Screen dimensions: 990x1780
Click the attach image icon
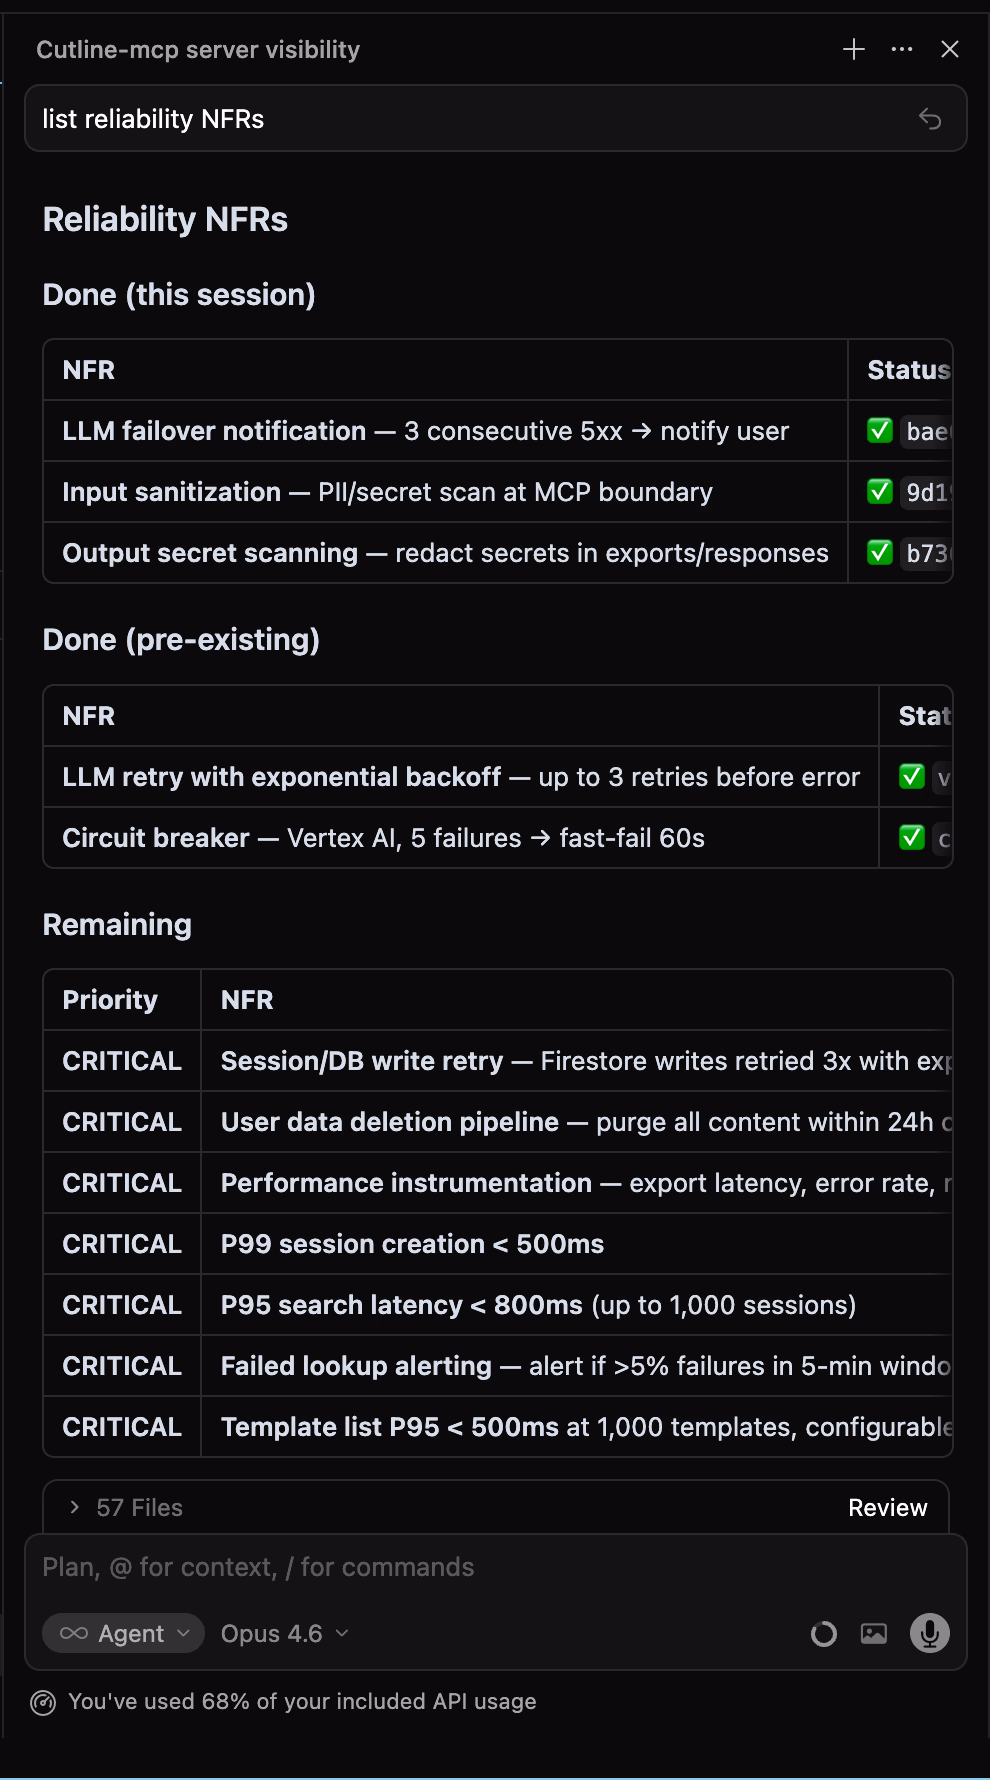coord(873,1633)
